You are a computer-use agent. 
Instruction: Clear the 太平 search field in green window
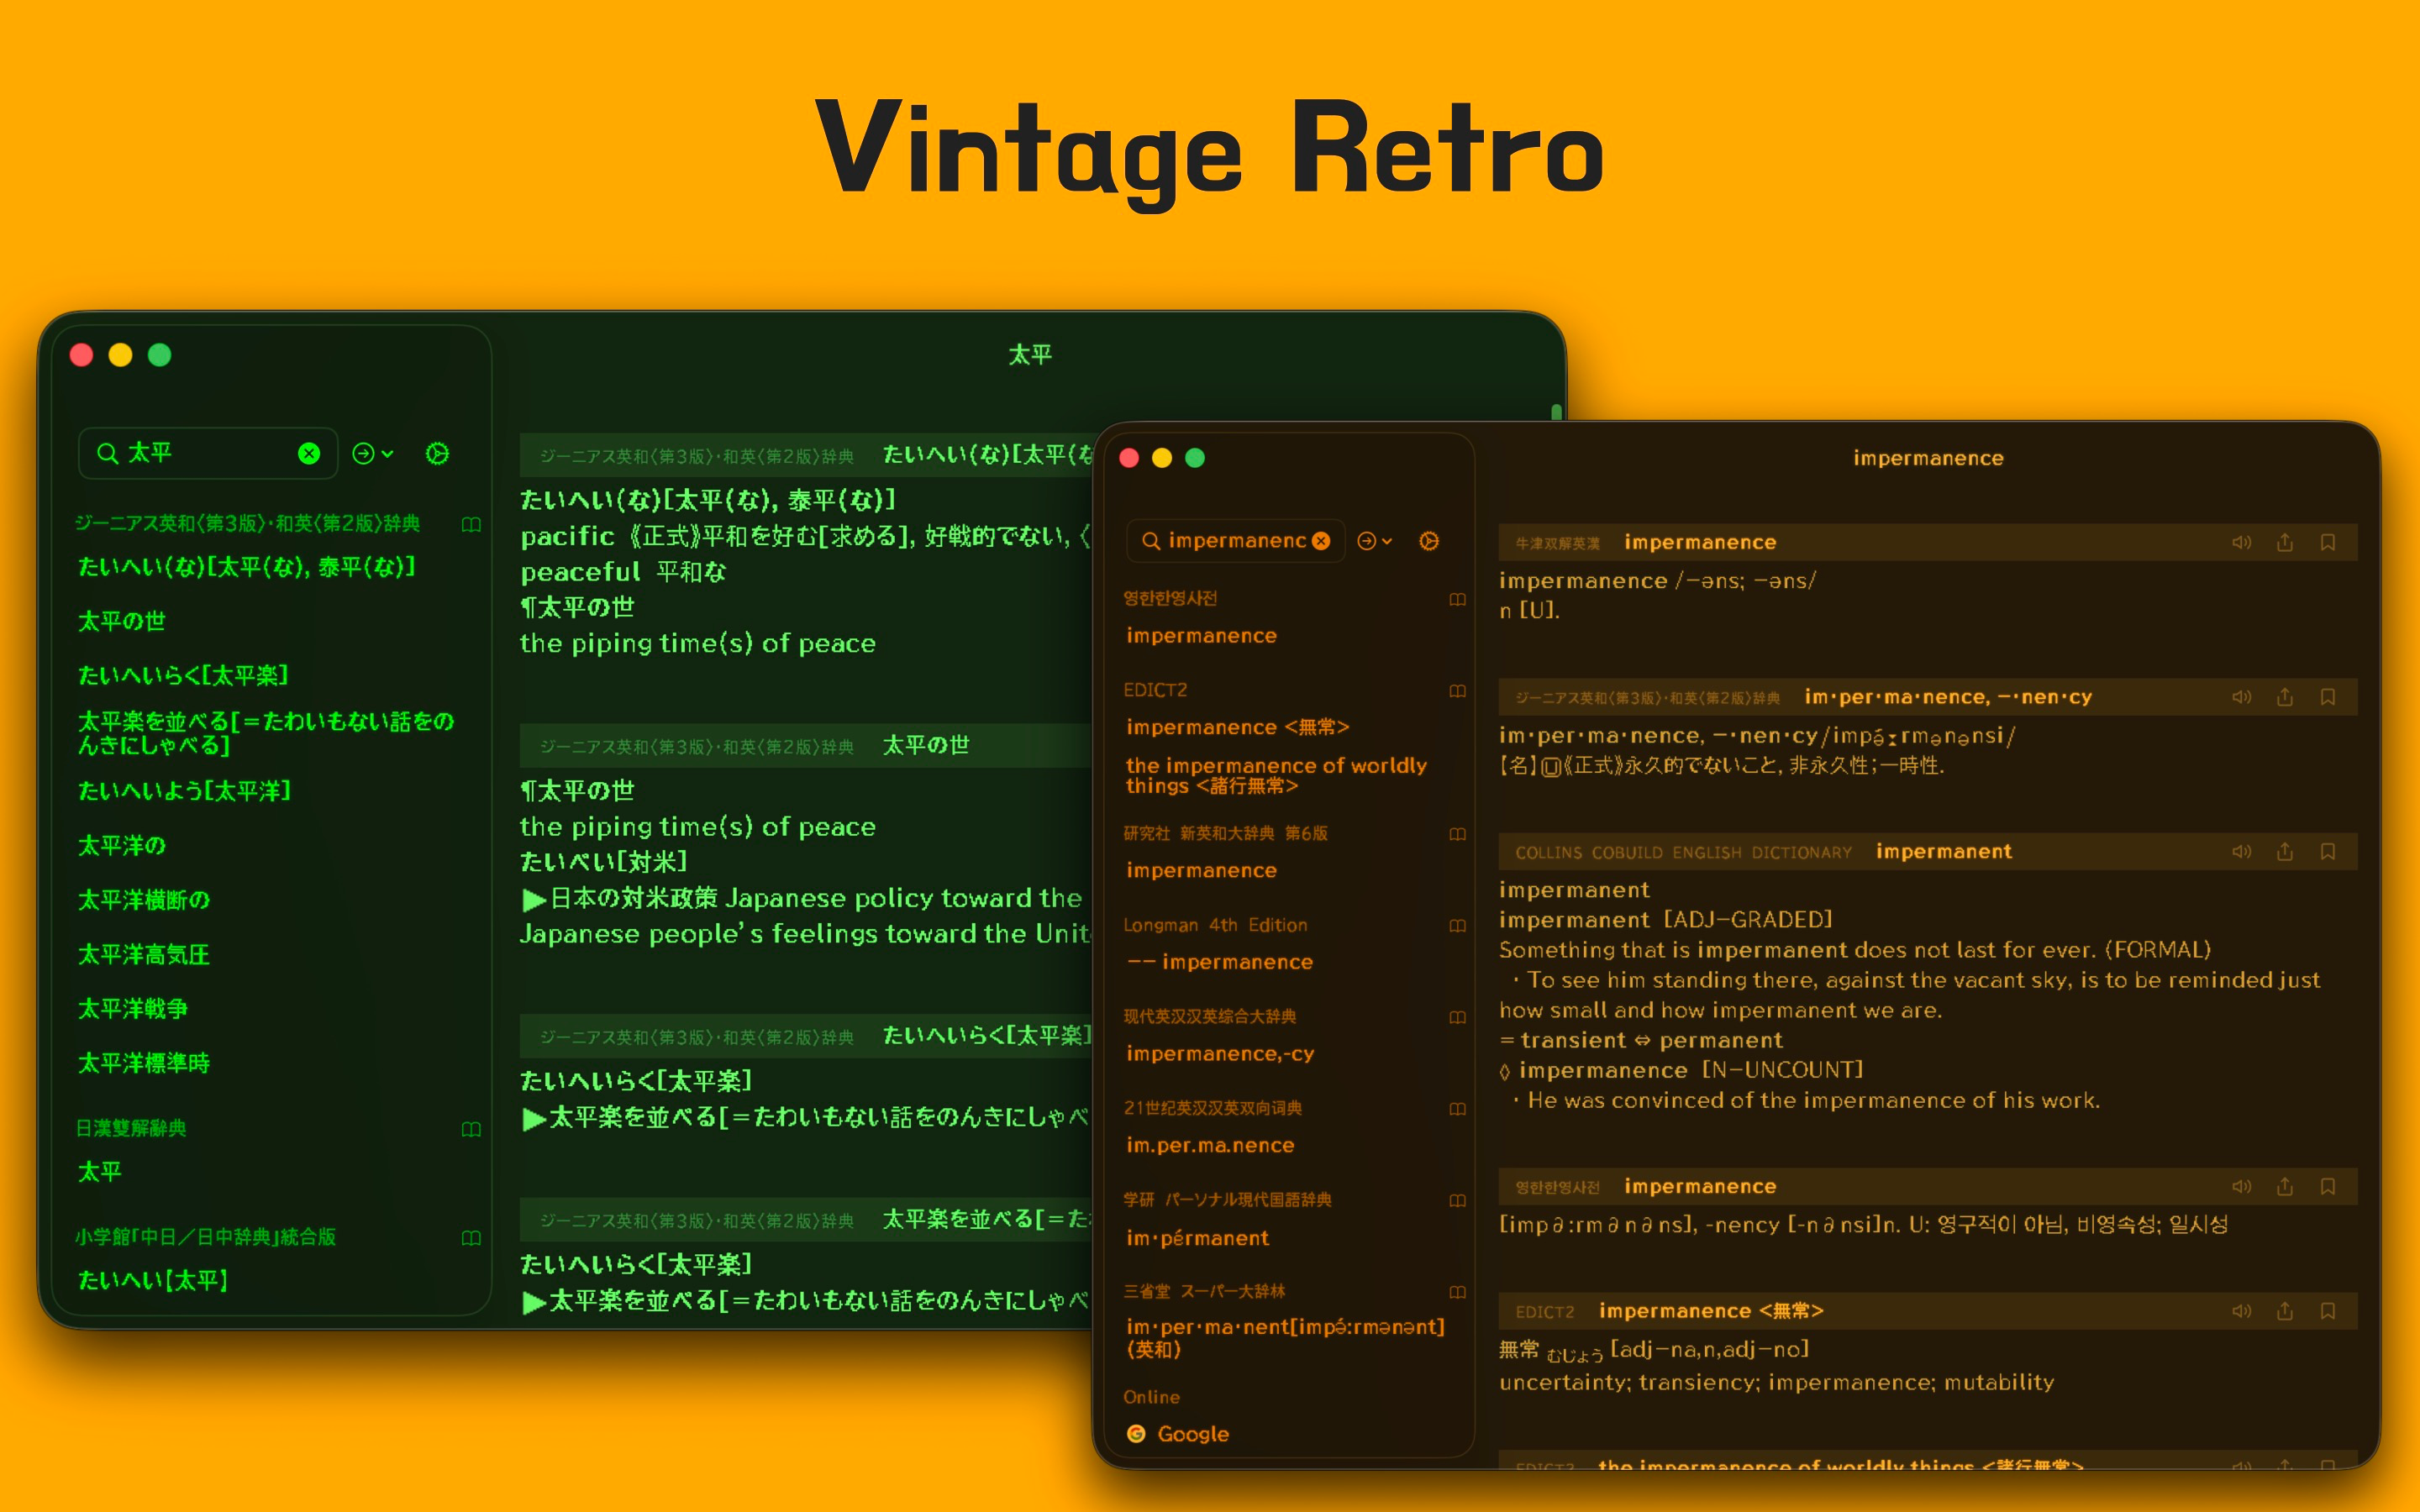309,454
